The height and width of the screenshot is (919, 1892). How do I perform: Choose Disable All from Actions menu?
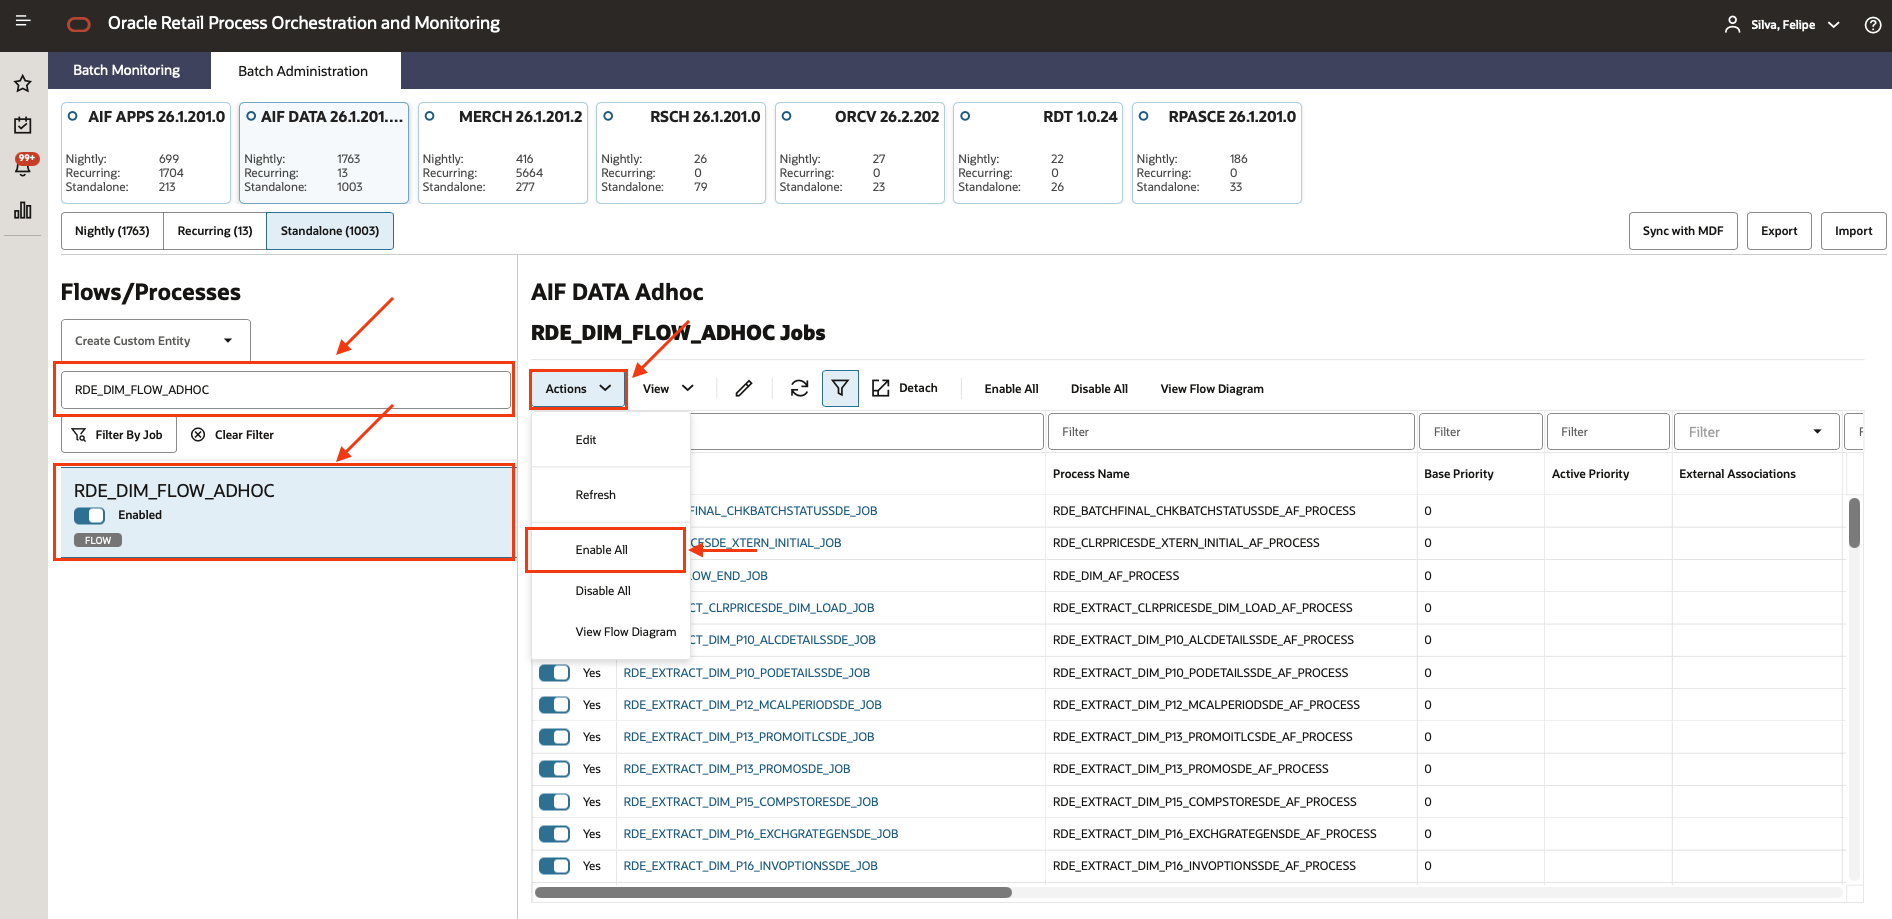pos(611,591)
